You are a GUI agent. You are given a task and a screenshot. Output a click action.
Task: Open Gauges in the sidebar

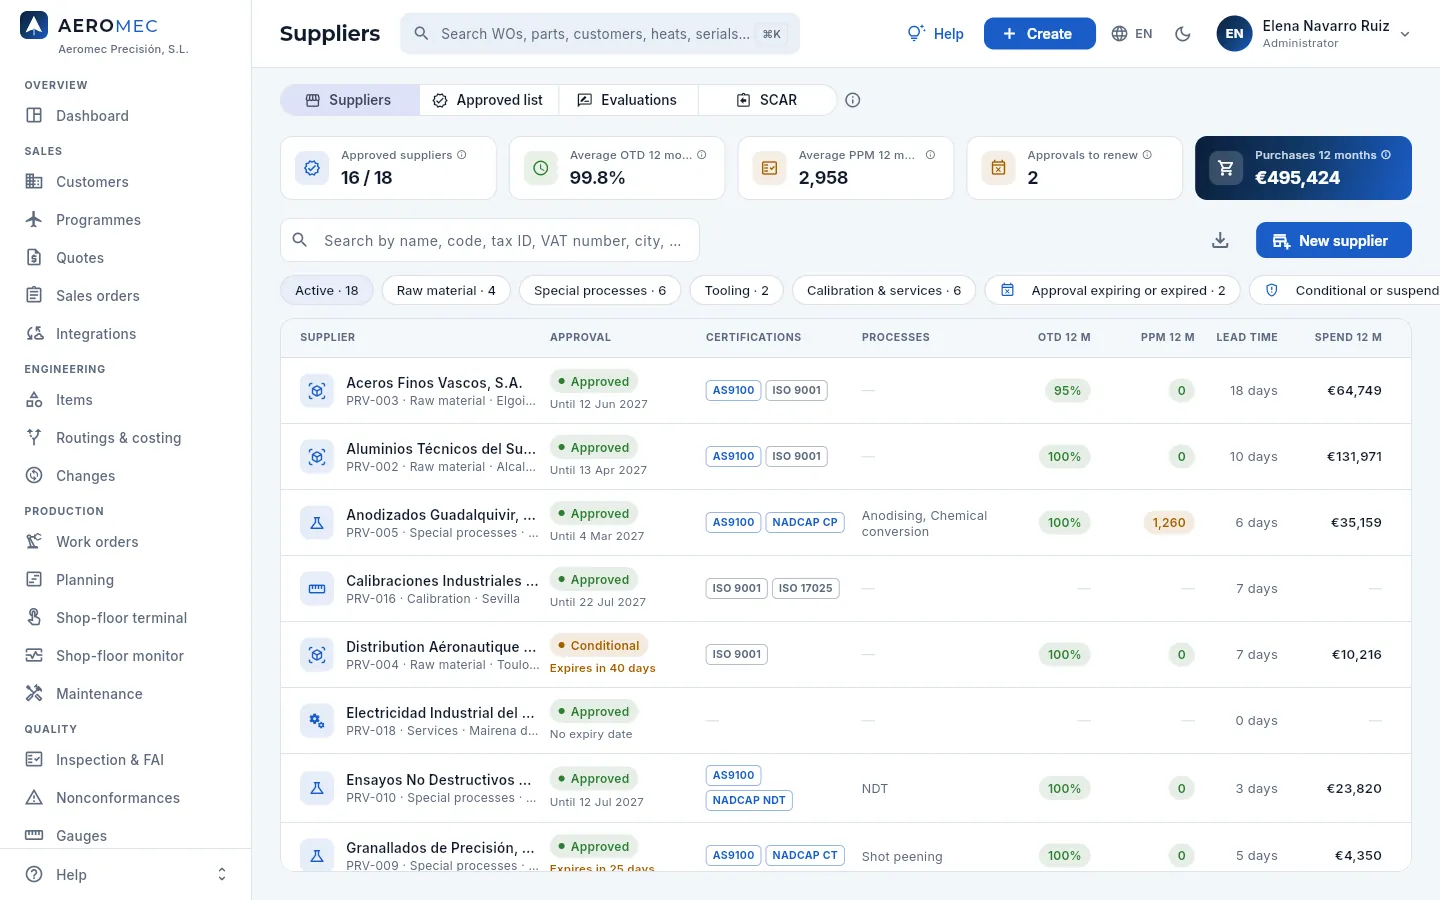point(125,836)
